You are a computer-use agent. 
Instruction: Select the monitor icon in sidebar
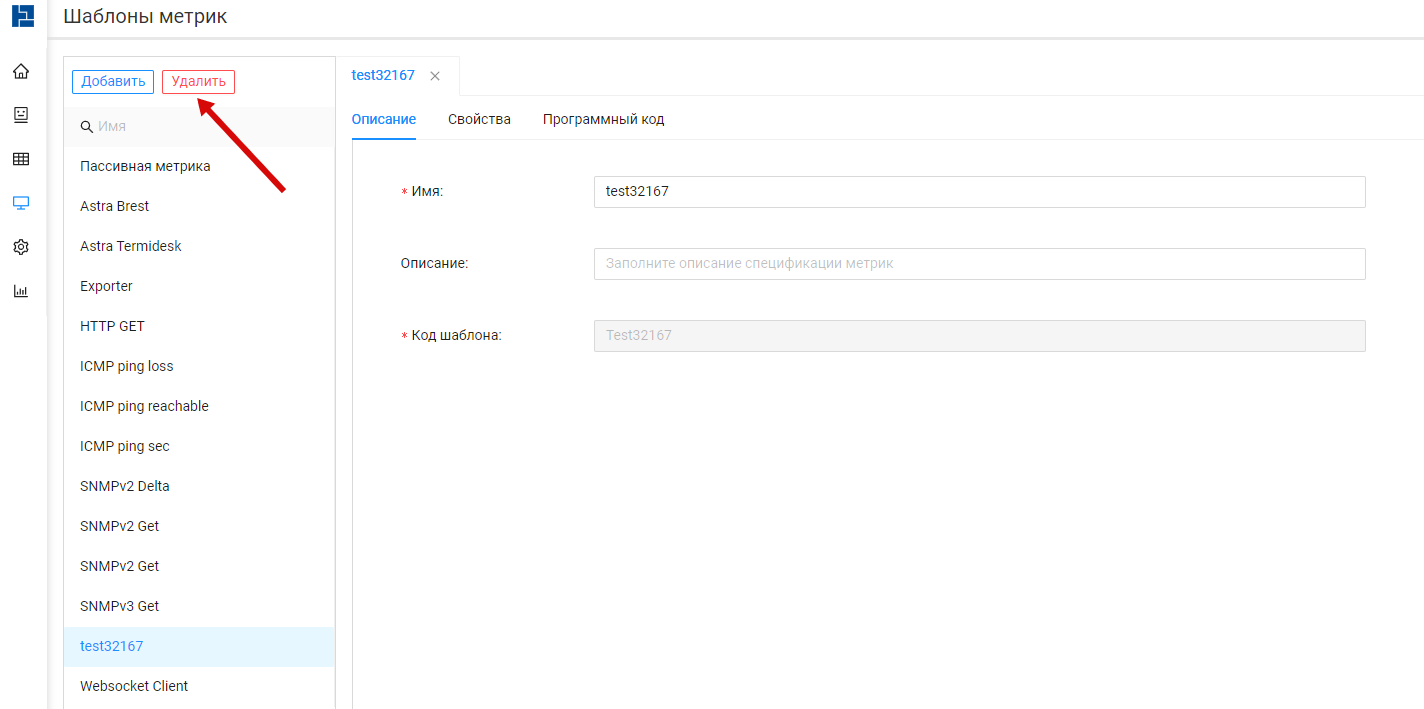(21, 203)
